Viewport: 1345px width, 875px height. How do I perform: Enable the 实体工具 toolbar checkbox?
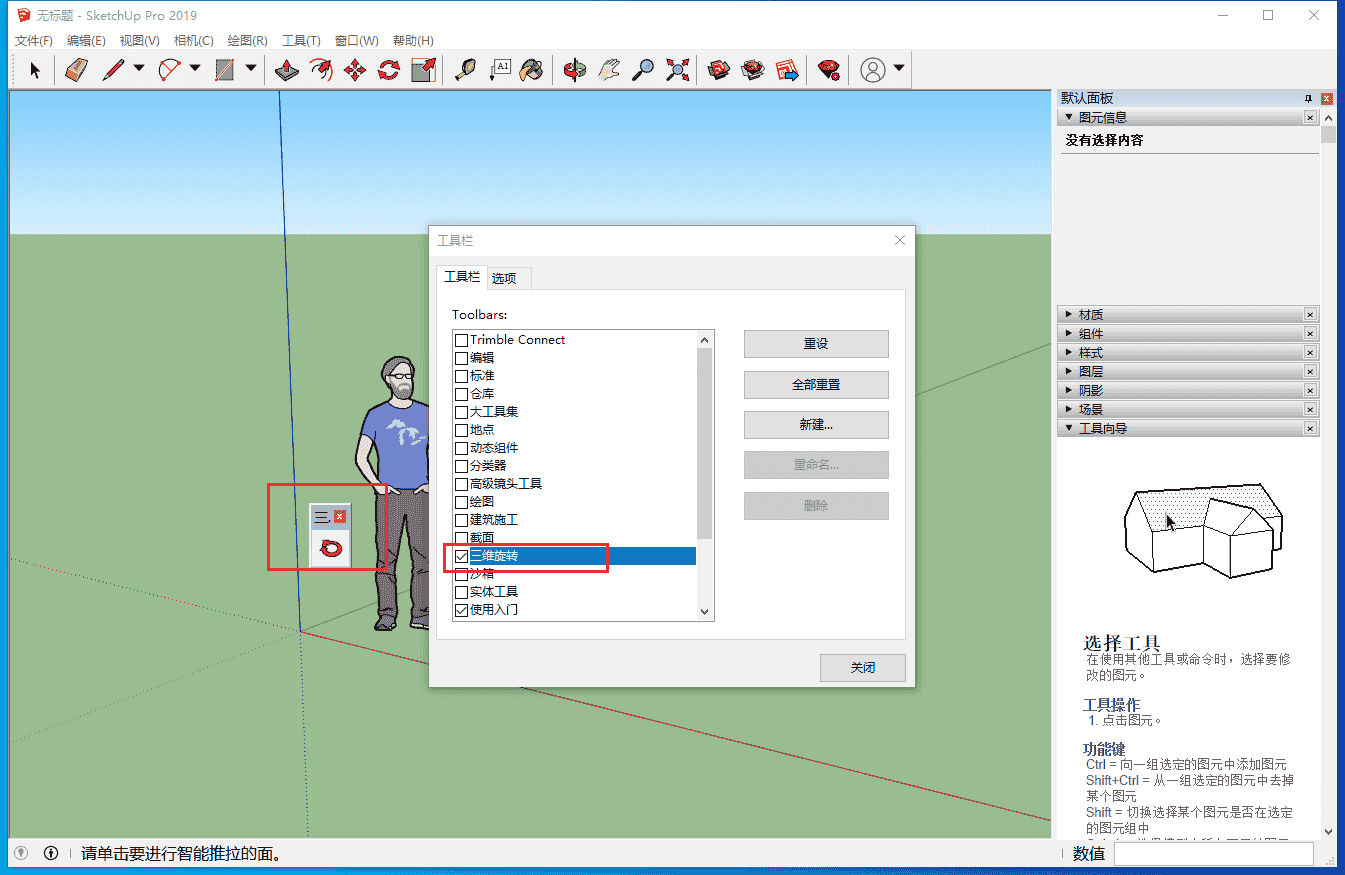461,592
